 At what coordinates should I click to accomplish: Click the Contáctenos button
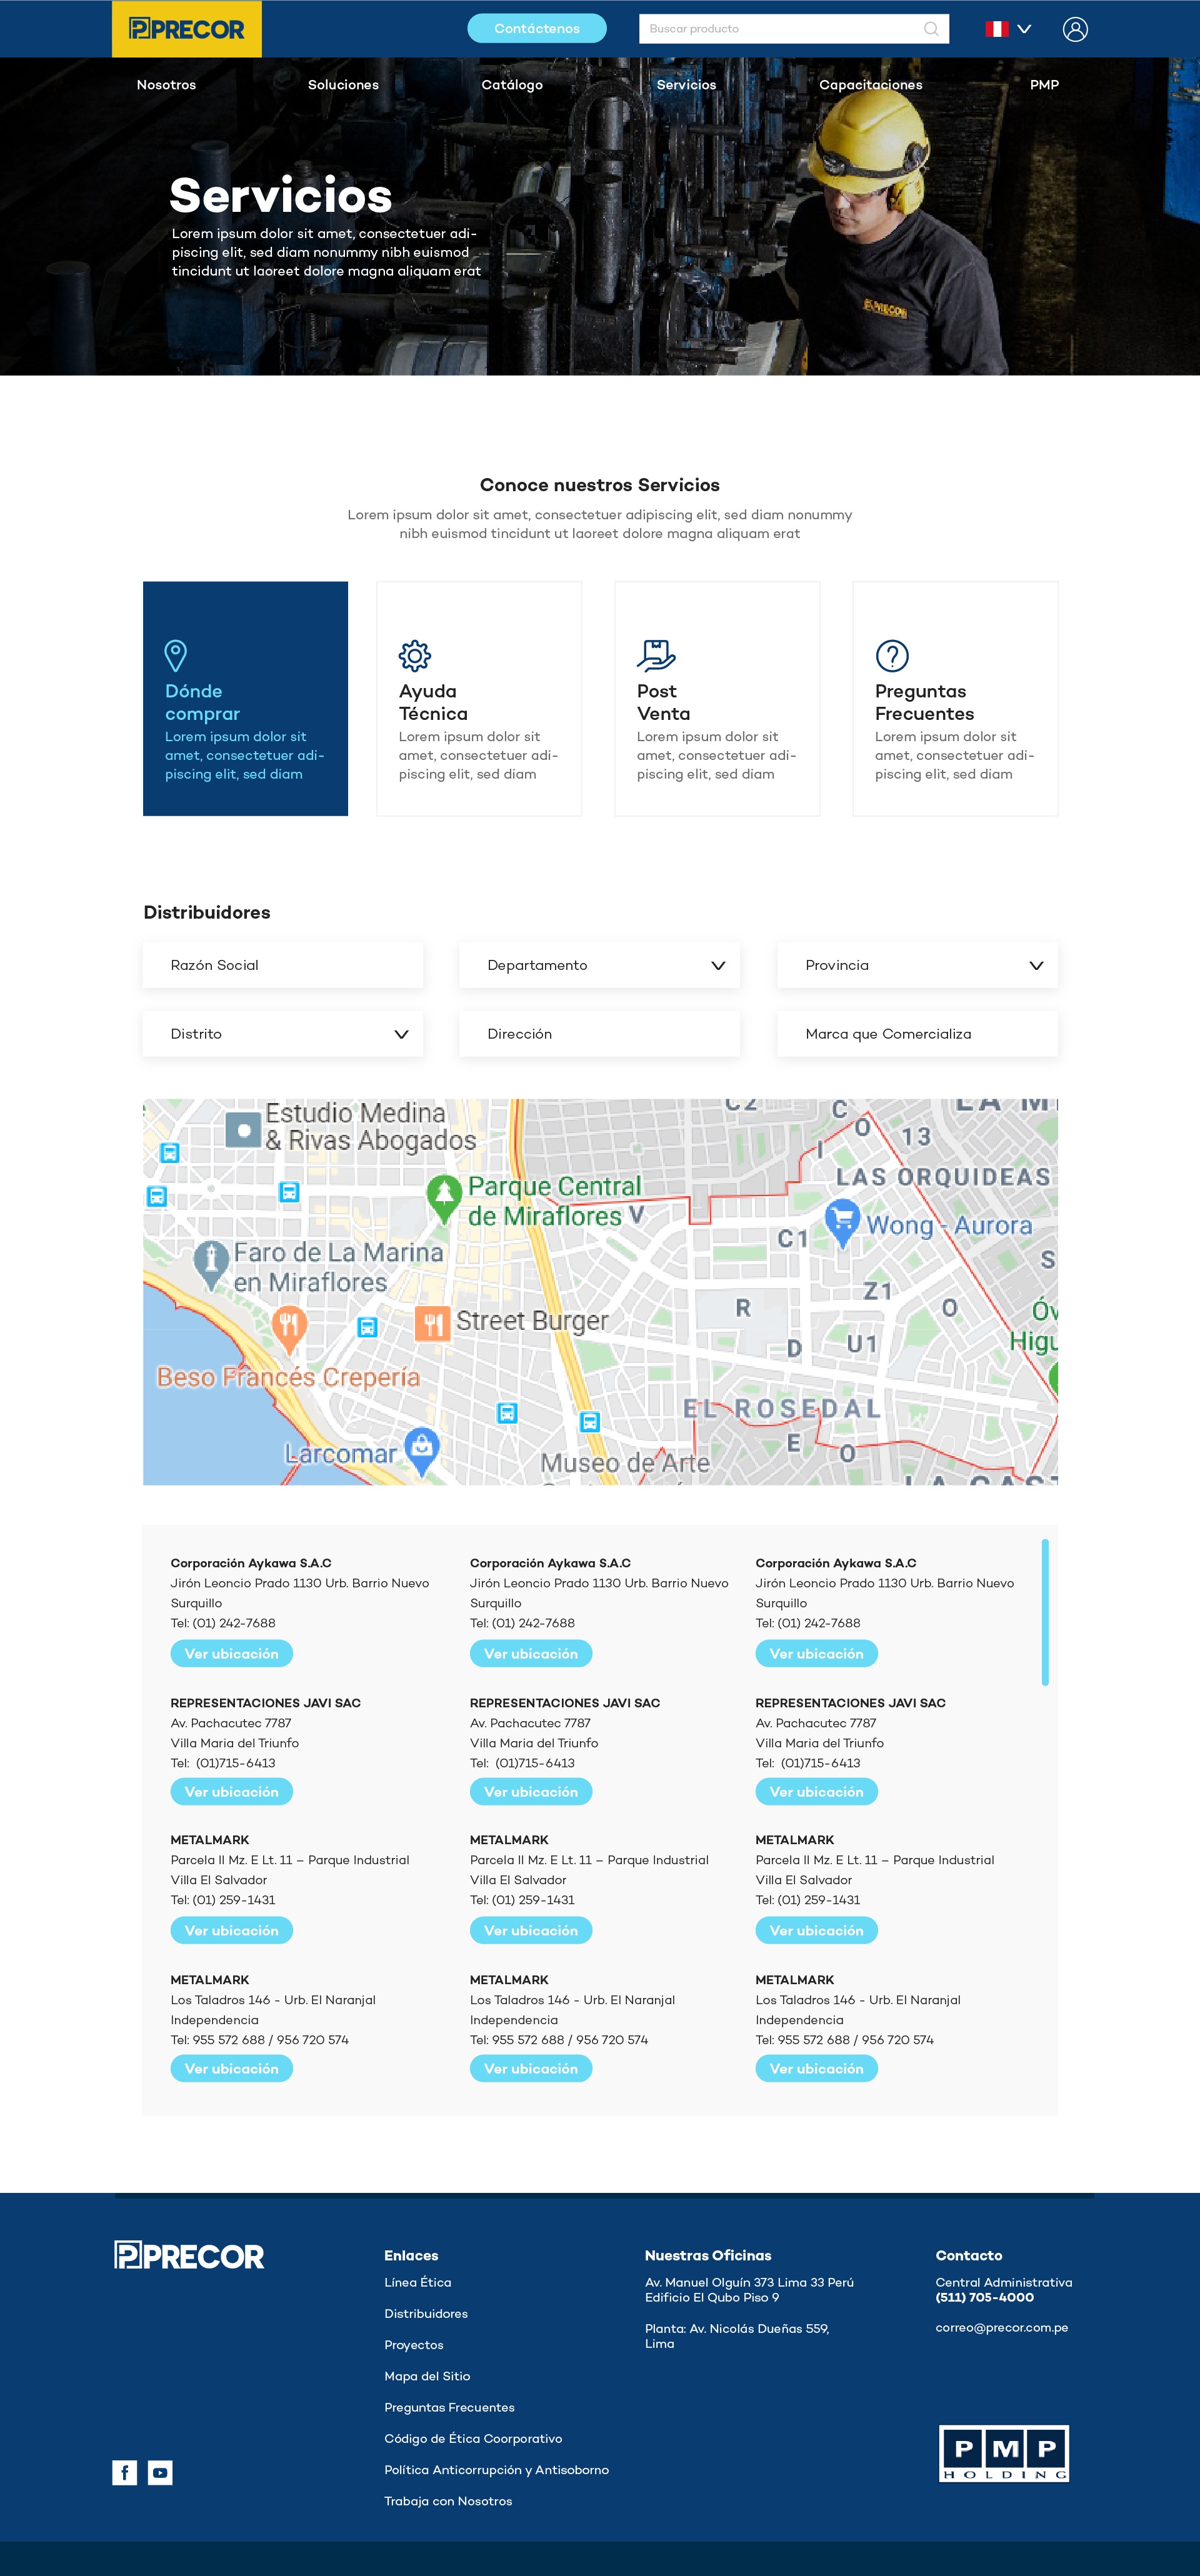pyautogui.click(x=537, y=28)
